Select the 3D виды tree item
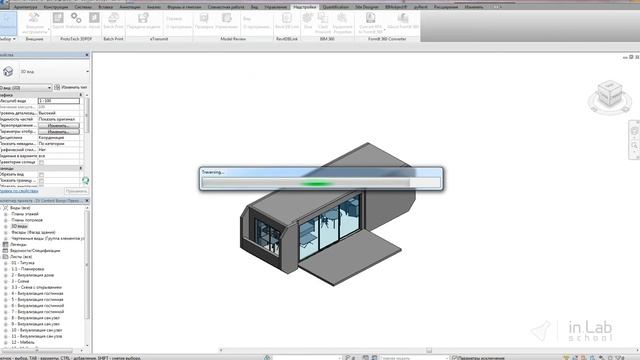Image resolution: width=640 pixels, height=360 pixels. pyautogui.click(x=19, y=226)
